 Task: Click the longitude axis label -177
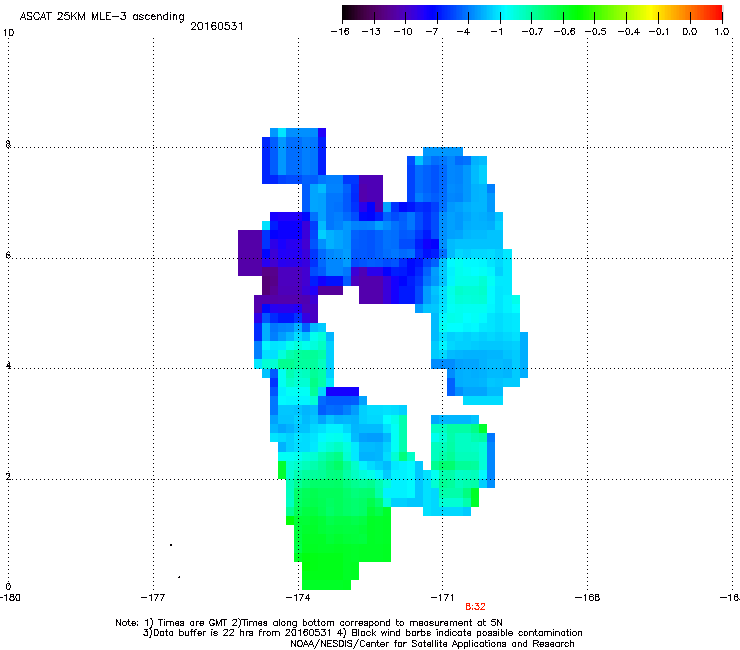pyautogui.click(x=153, y=598)
